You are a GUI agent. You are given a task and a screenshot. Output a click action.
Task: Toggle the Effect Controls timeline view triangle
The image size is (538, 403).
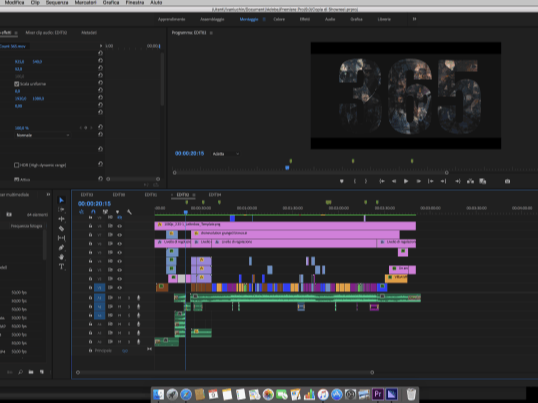(x=101, y=46)
